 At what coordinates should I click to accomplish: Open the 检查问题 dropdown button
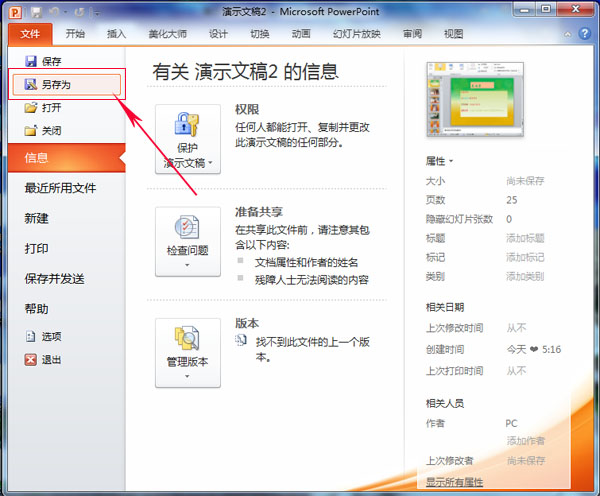click(188, 242)
